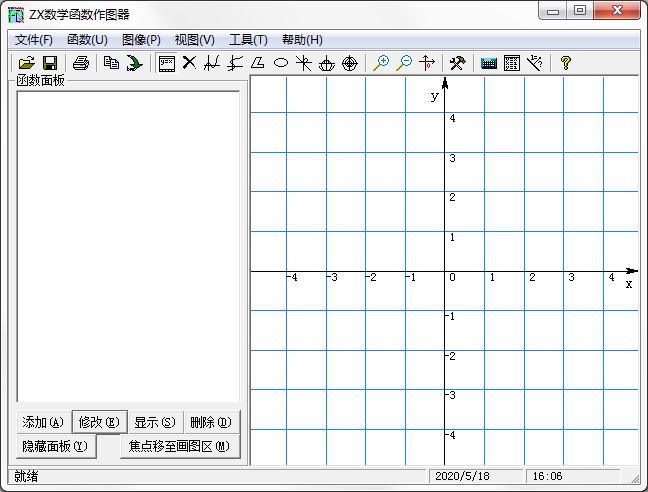Click the formula wand question icon

click(x=535, y=63)
